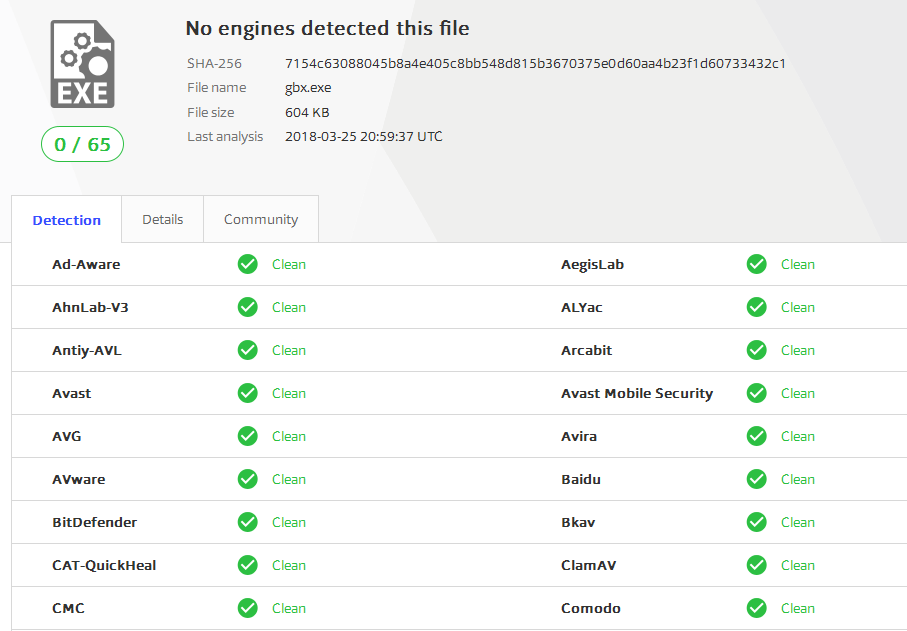Click the Clean result for AVware
Screen dimensions: 907x631
tap(289, 479)
